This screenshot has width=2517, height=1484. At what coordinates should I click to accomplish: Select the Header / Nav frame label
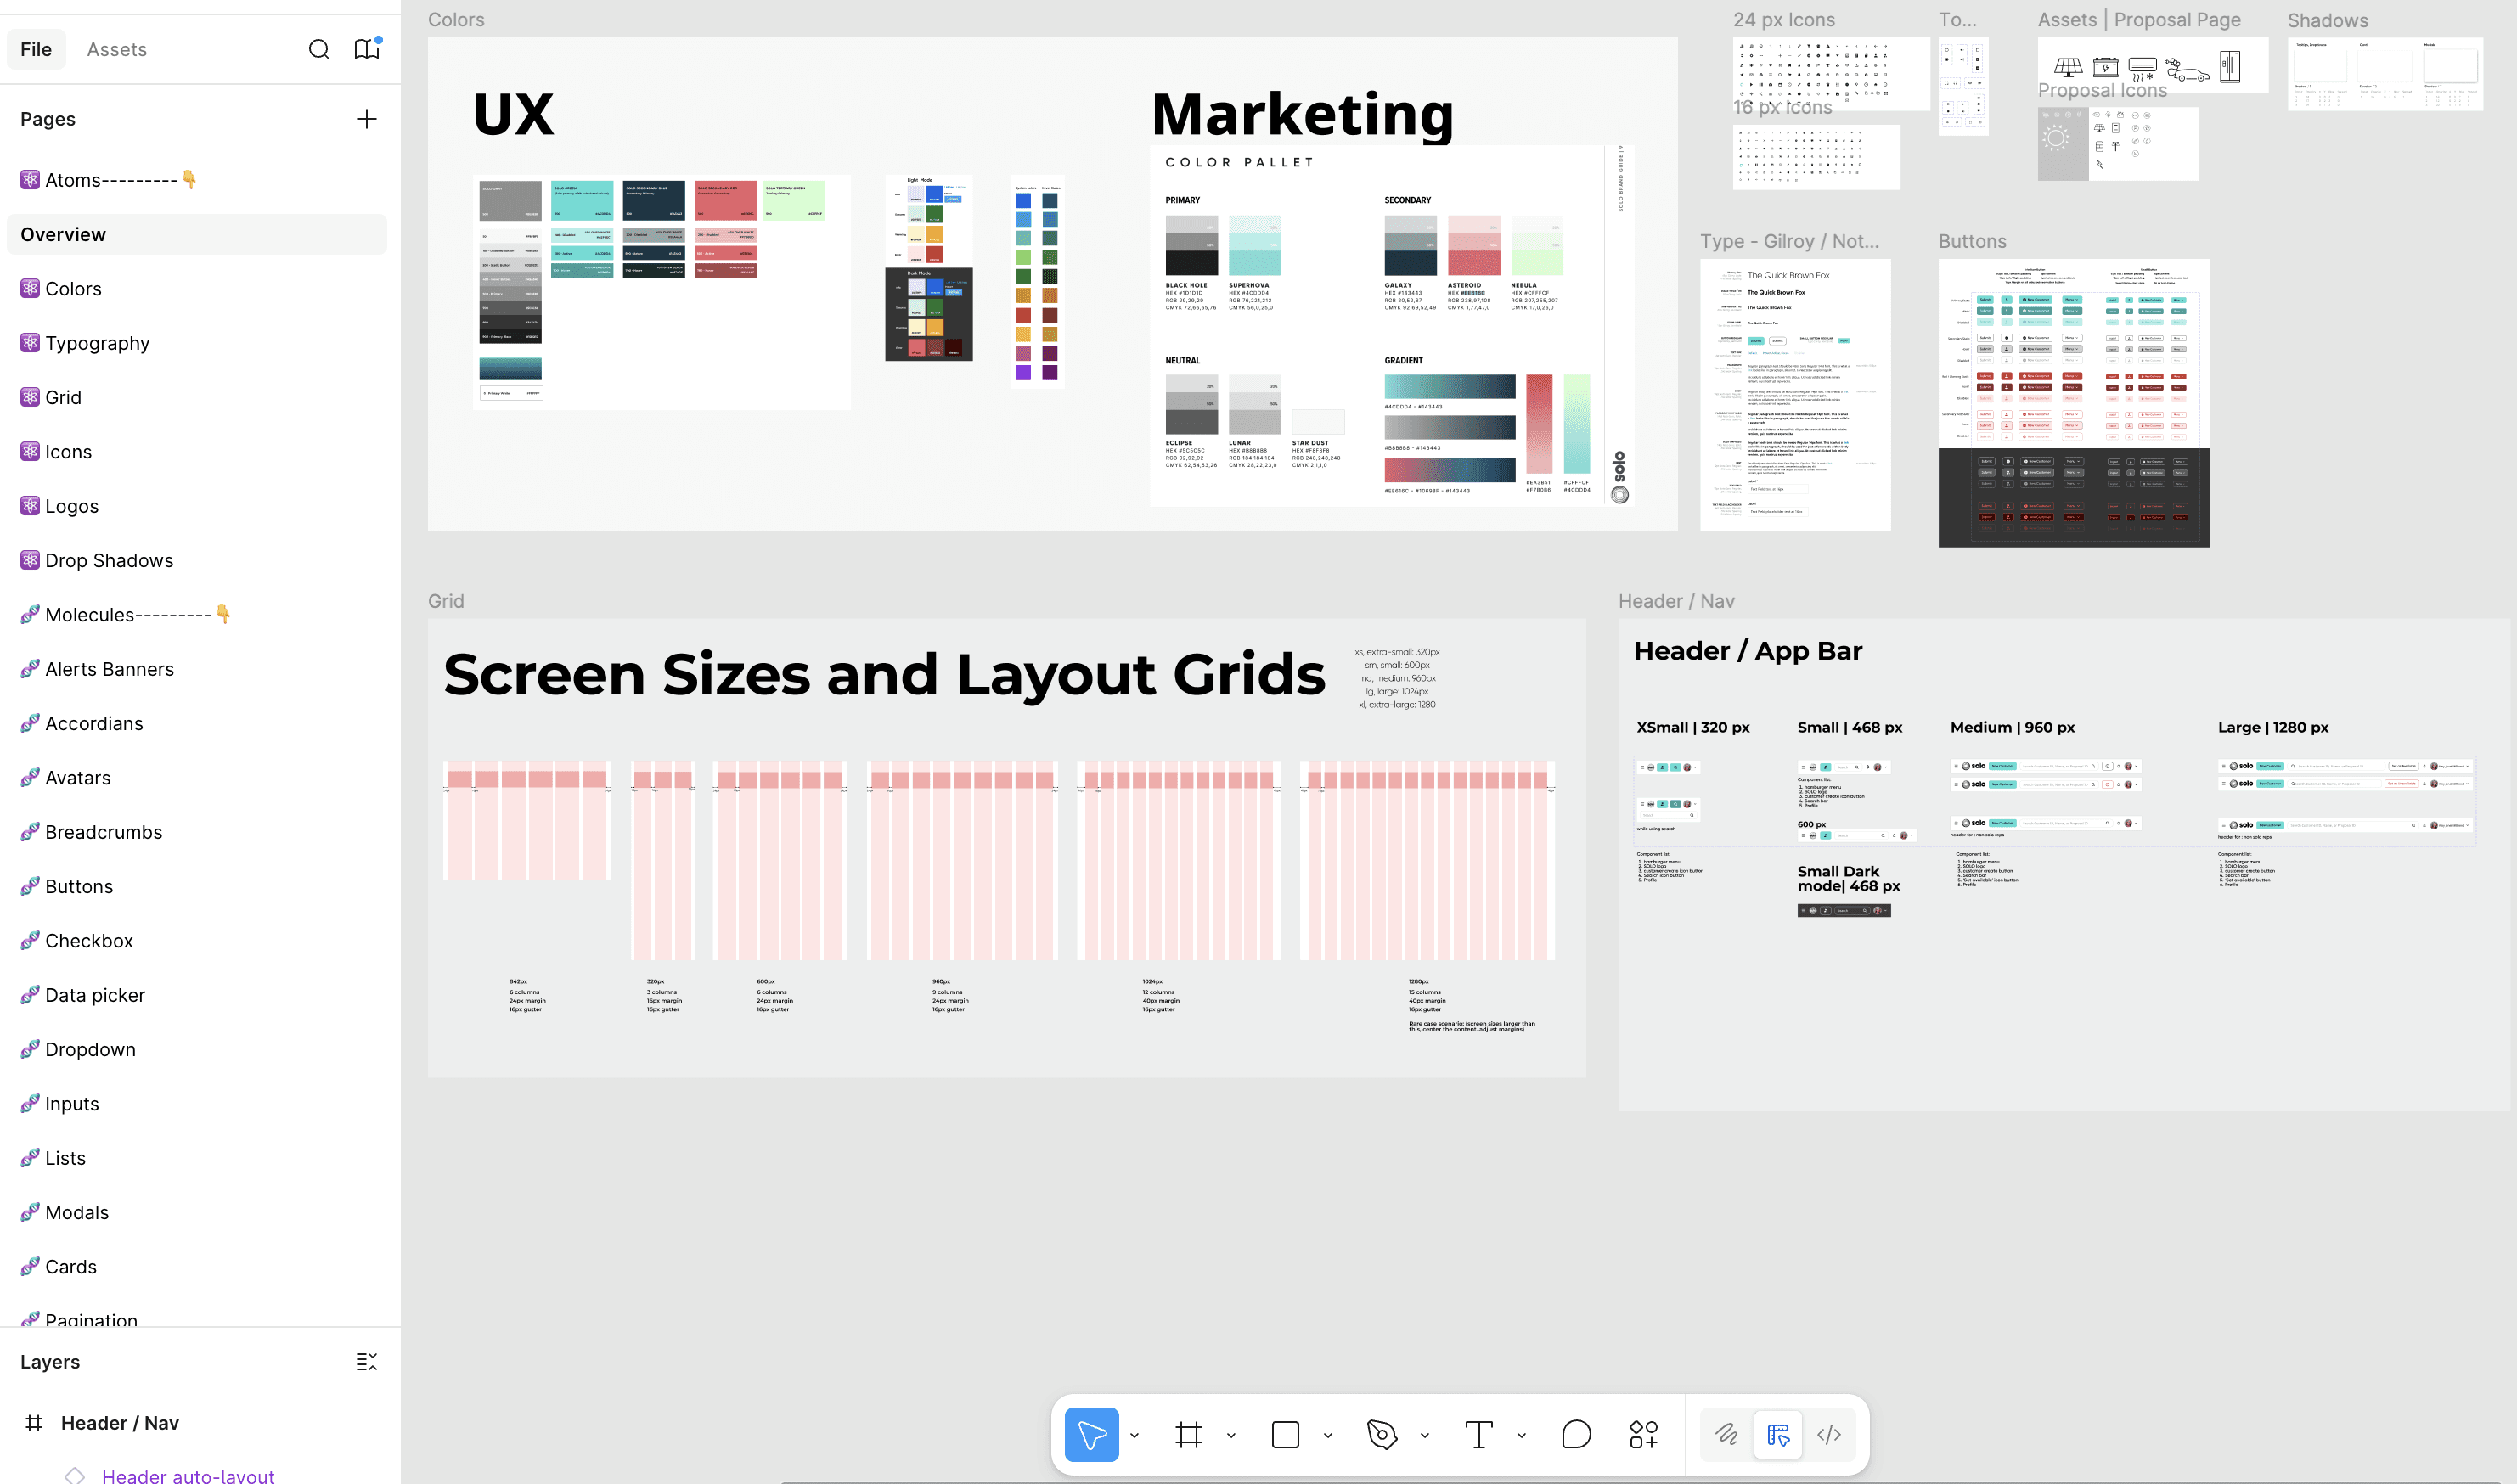click(x=1676, y=601)
